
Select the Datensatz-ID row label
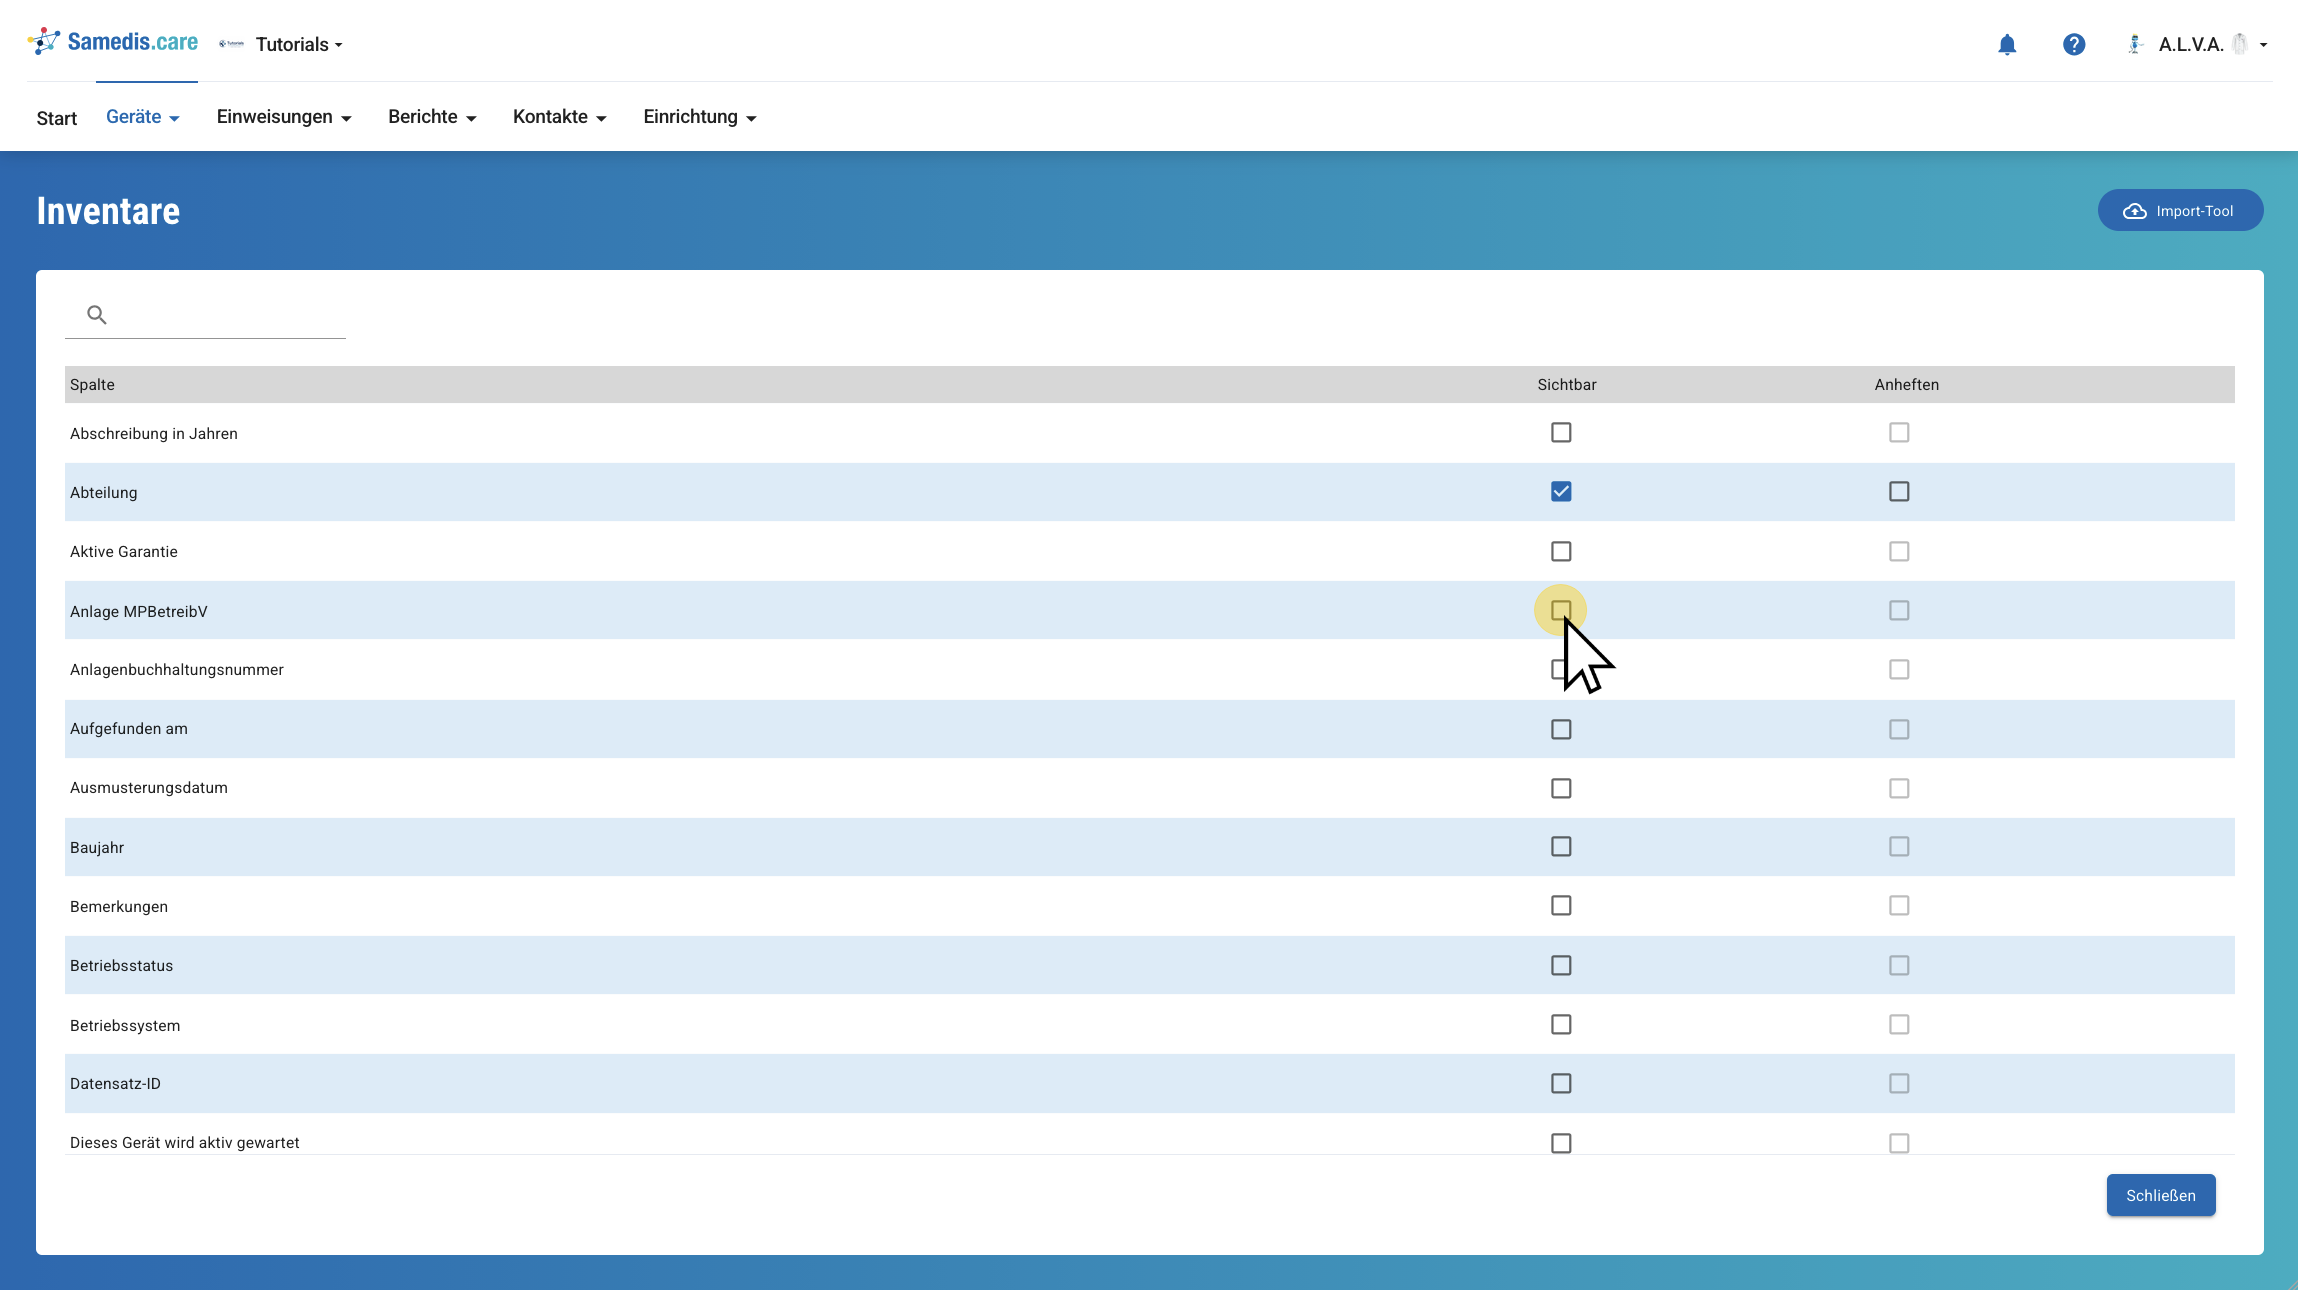(x=115, y=1084)
